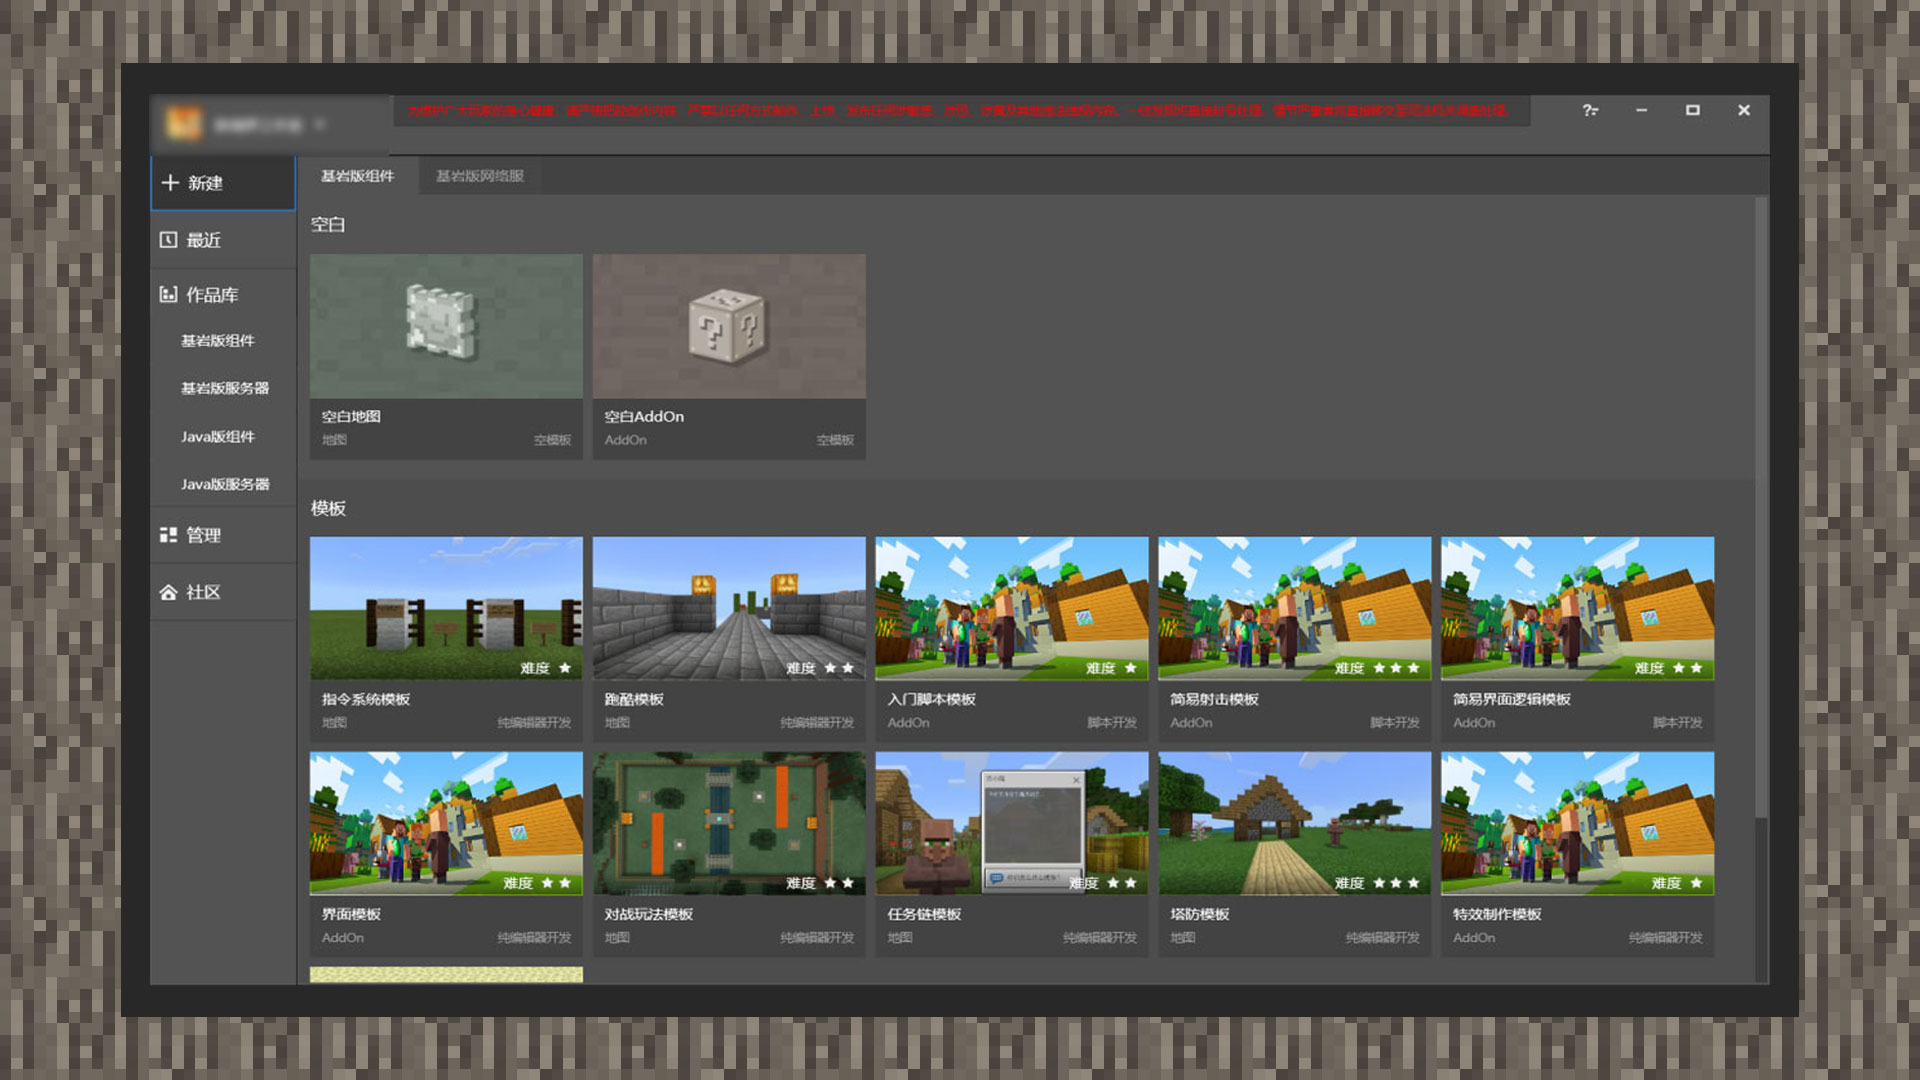This screenshot has height=1080, width=1920.
Task: Open the 指令系统模板 template thumbnail
Action: 446,608
